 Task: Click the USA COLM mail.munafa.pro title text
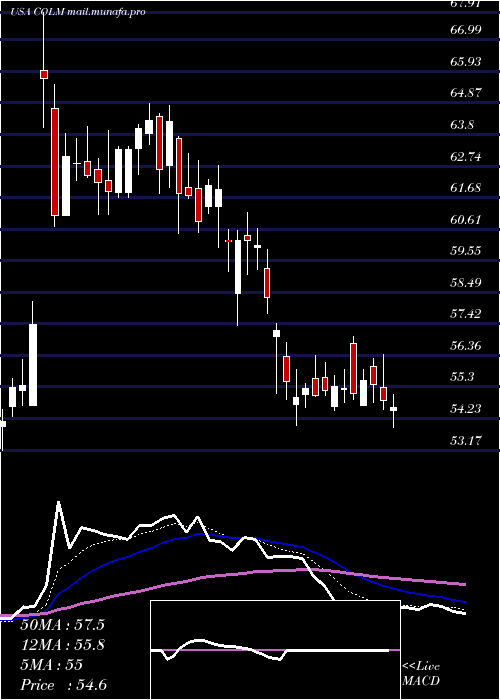(x=79, y=12)
